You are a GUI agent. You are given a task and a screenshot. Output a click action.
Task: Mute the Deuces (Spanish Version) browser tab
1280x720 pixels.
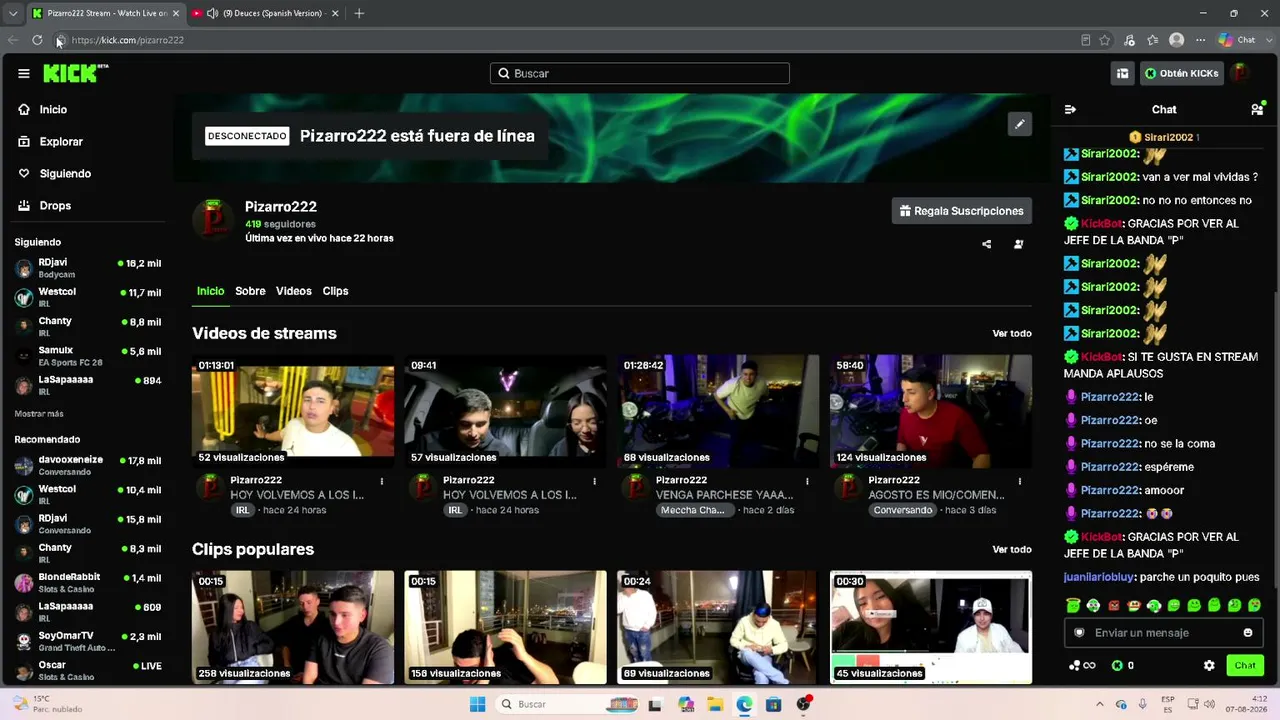[x=212, y=13]
